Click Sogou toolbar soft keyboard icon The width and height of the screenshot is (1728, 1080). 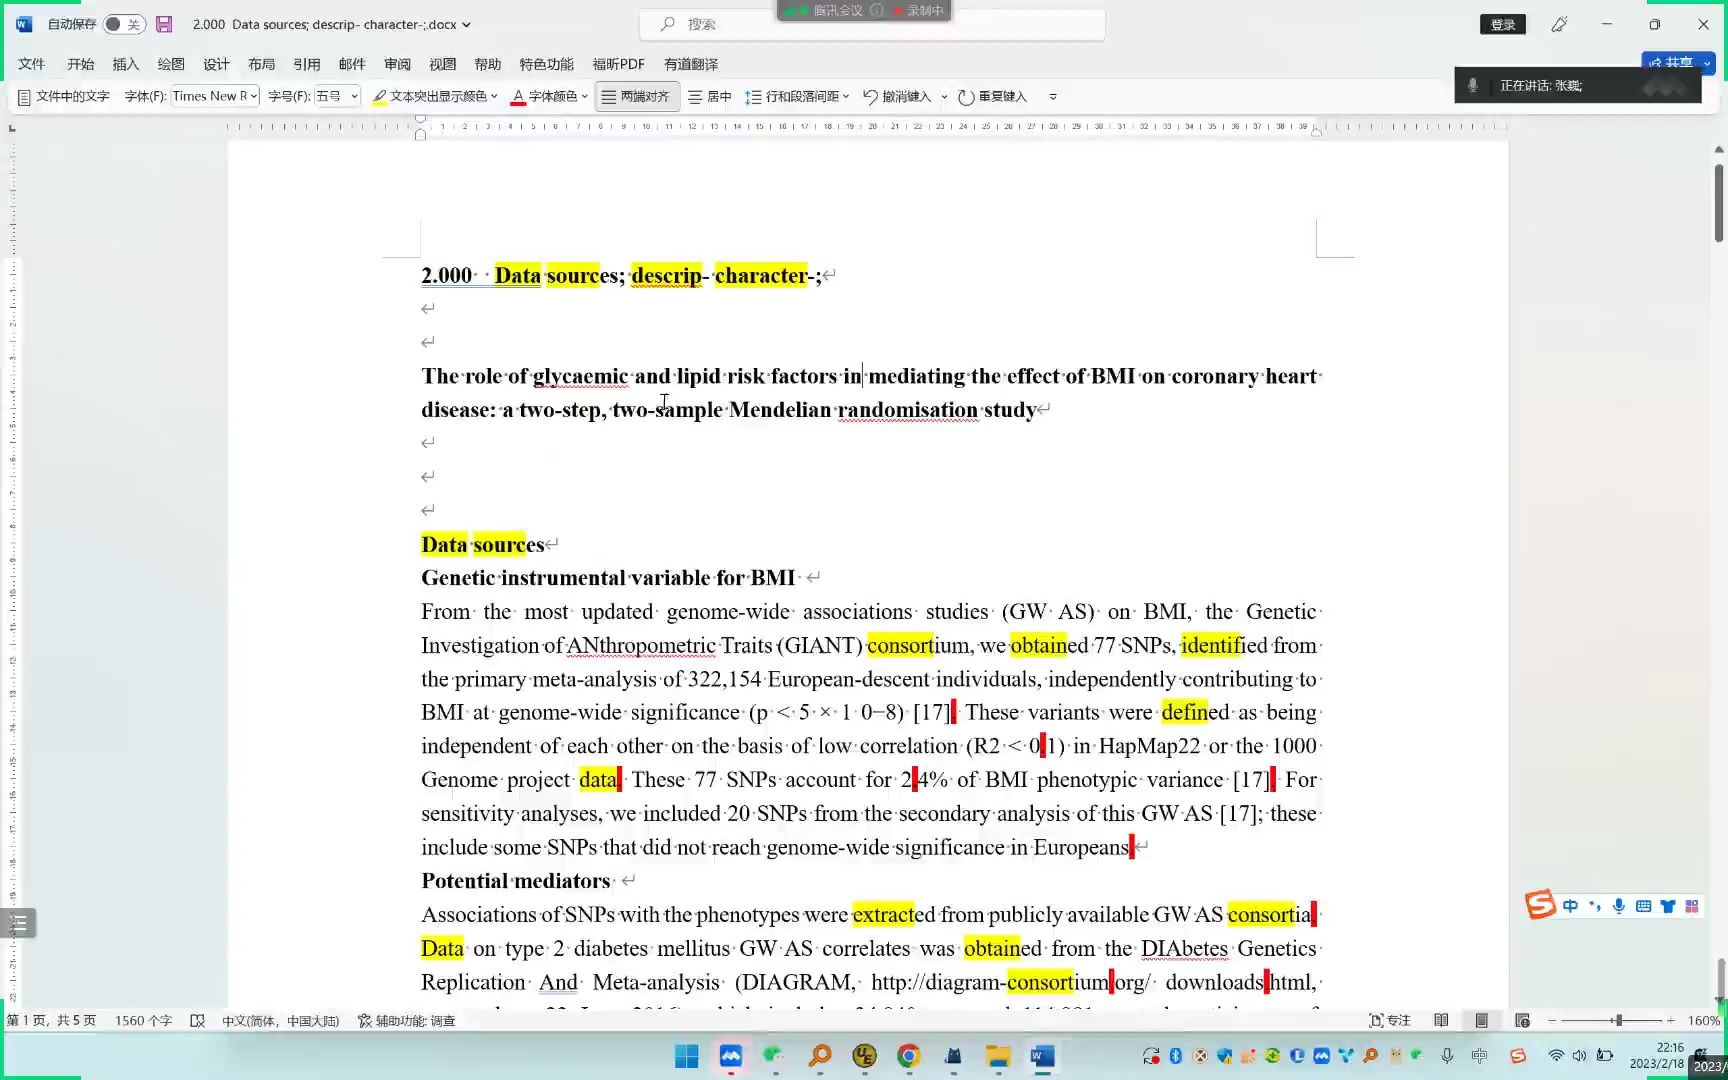tap(1643, 906)
